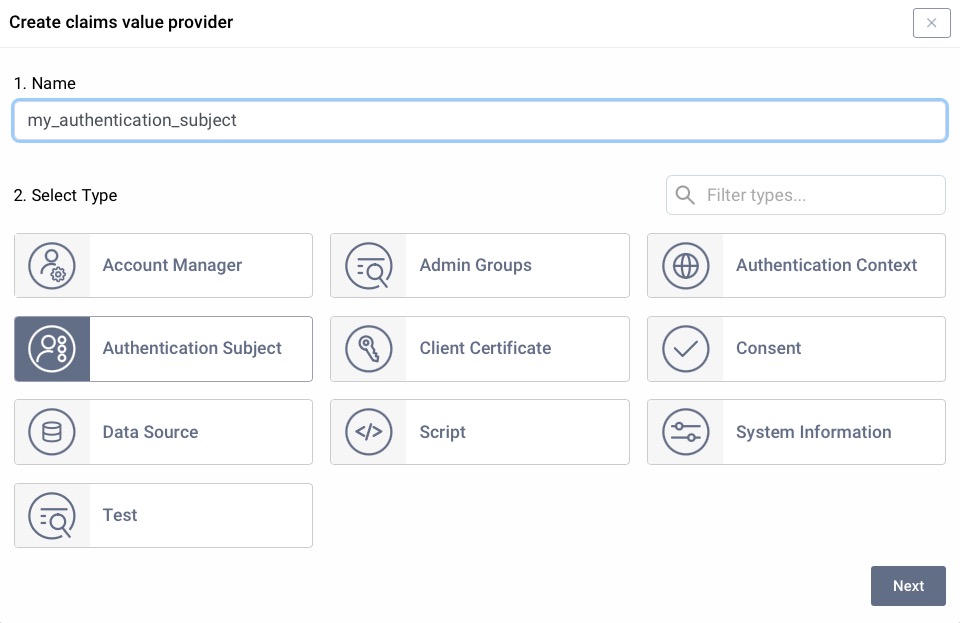Choose the Admin Groups type tile
This screenshot has height=623, width=960.
click(x=480, y=265)
